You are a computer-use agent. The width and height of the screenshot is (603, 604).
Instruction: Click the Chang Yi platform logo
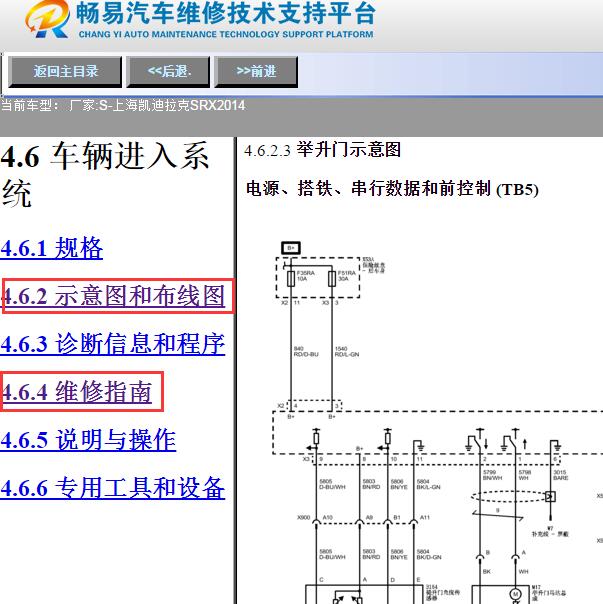tap(47, 19)
